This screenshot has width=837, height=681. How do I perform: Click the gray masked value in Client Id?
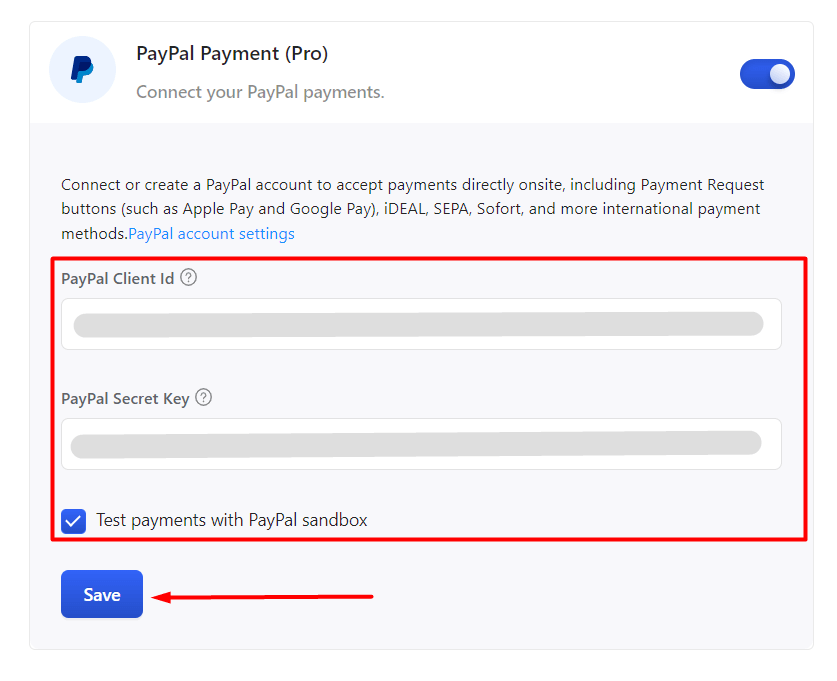(x=418, y=324)
